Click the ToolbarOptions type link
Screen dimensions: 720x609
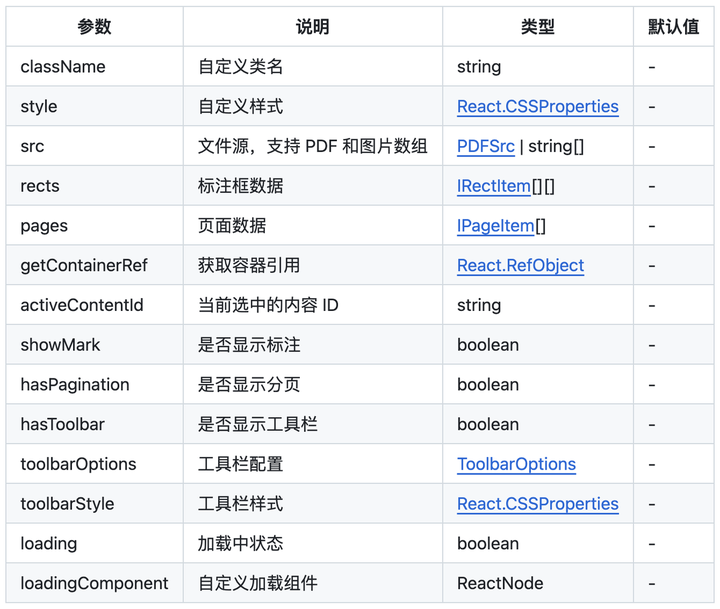(x=516, y=464)
